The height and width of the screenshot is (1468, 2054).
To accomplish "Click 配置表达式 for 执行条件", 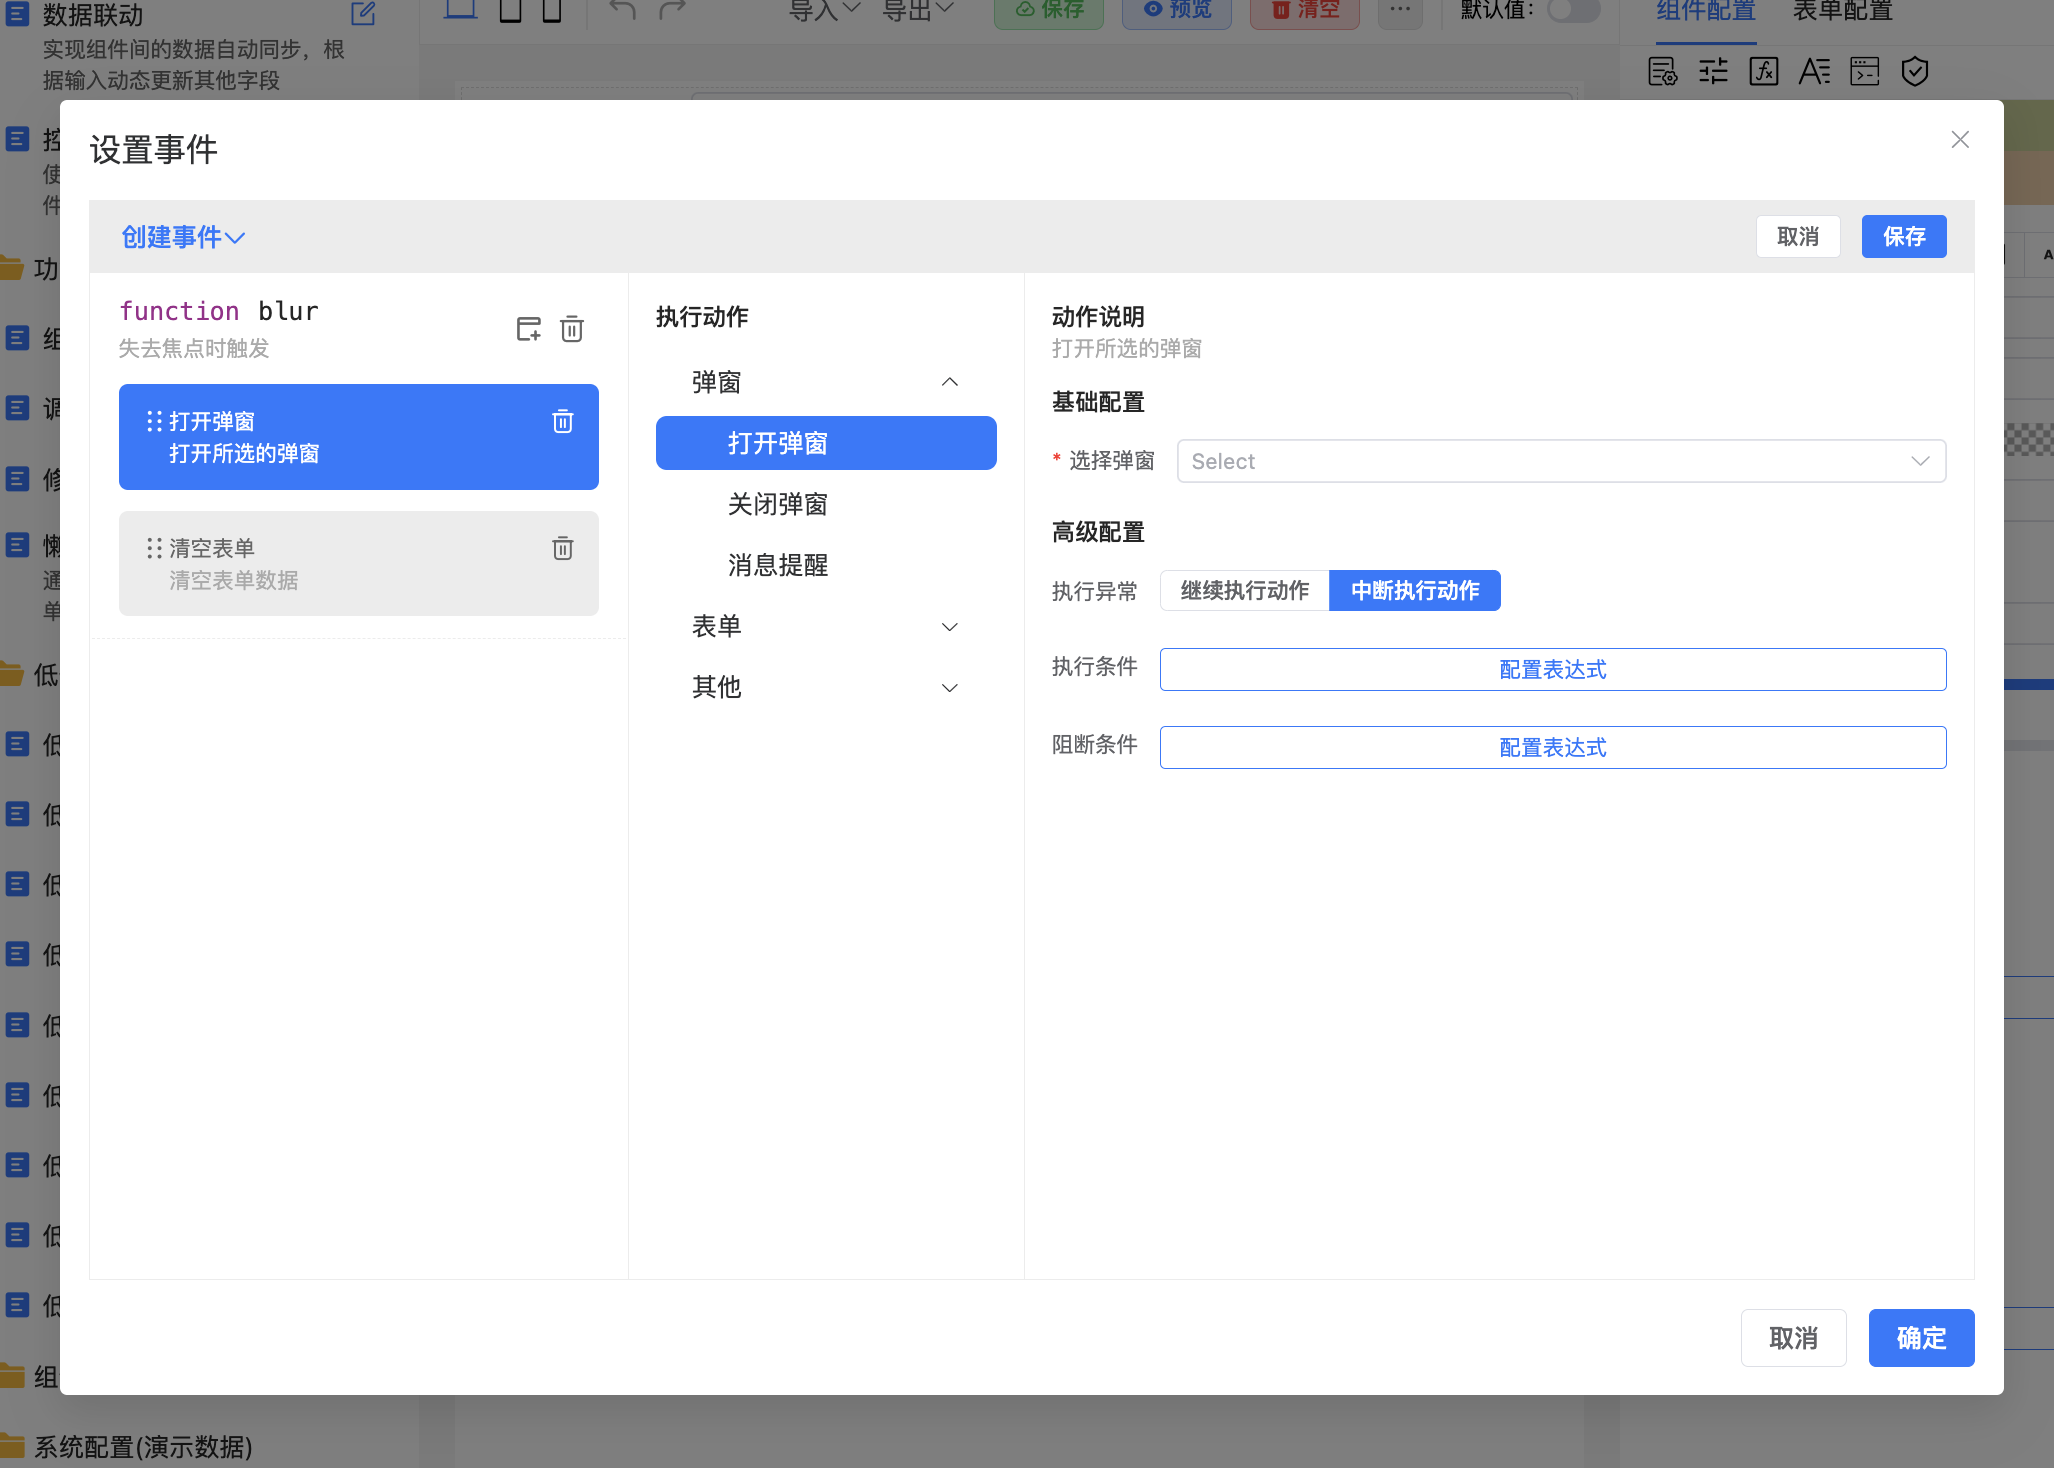I will [1552, 670].
